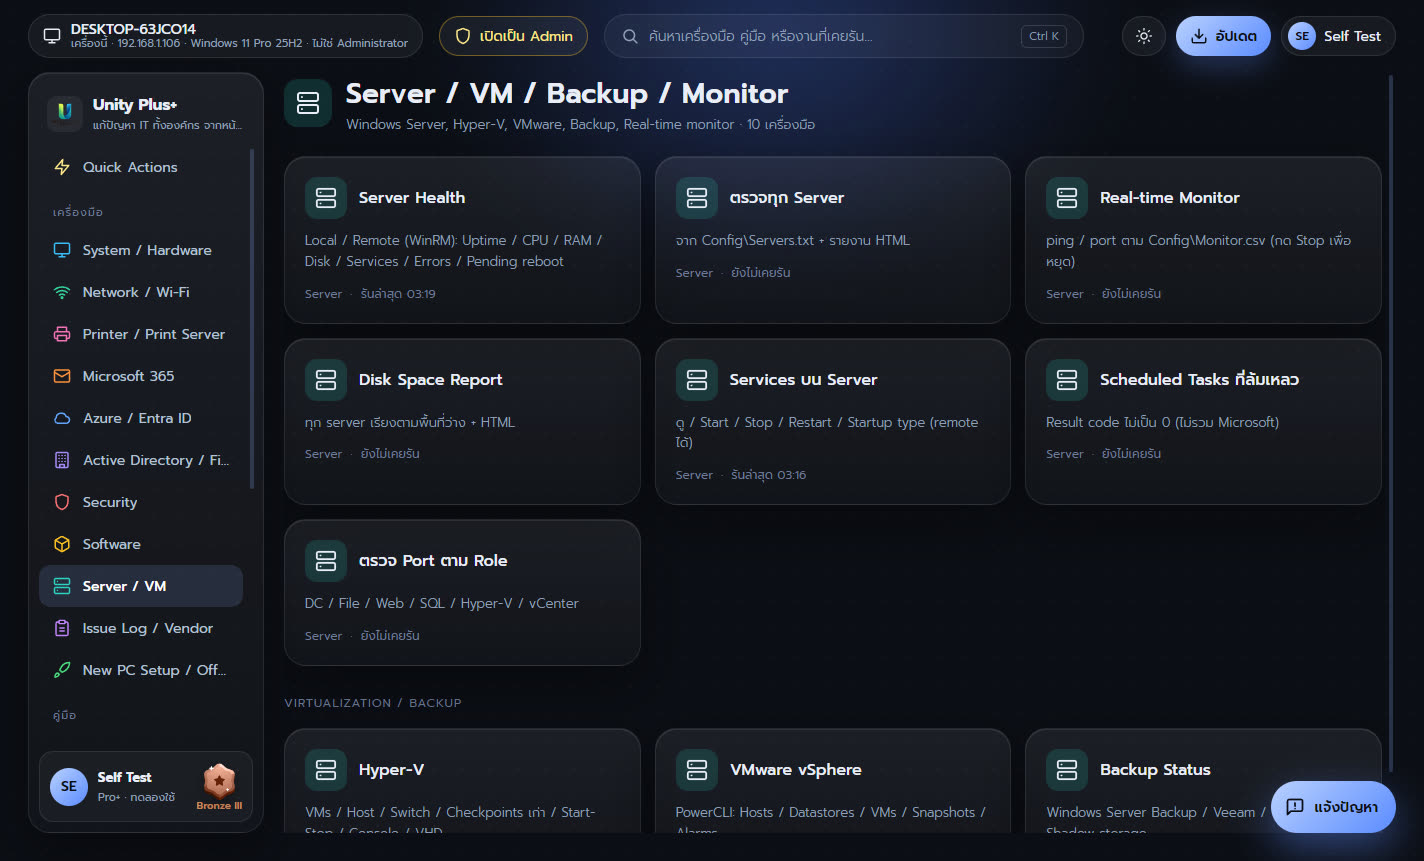1424x861 pixels.
Task: Toggle the light/dark theme sun icon
Action: click(1144, 36)
